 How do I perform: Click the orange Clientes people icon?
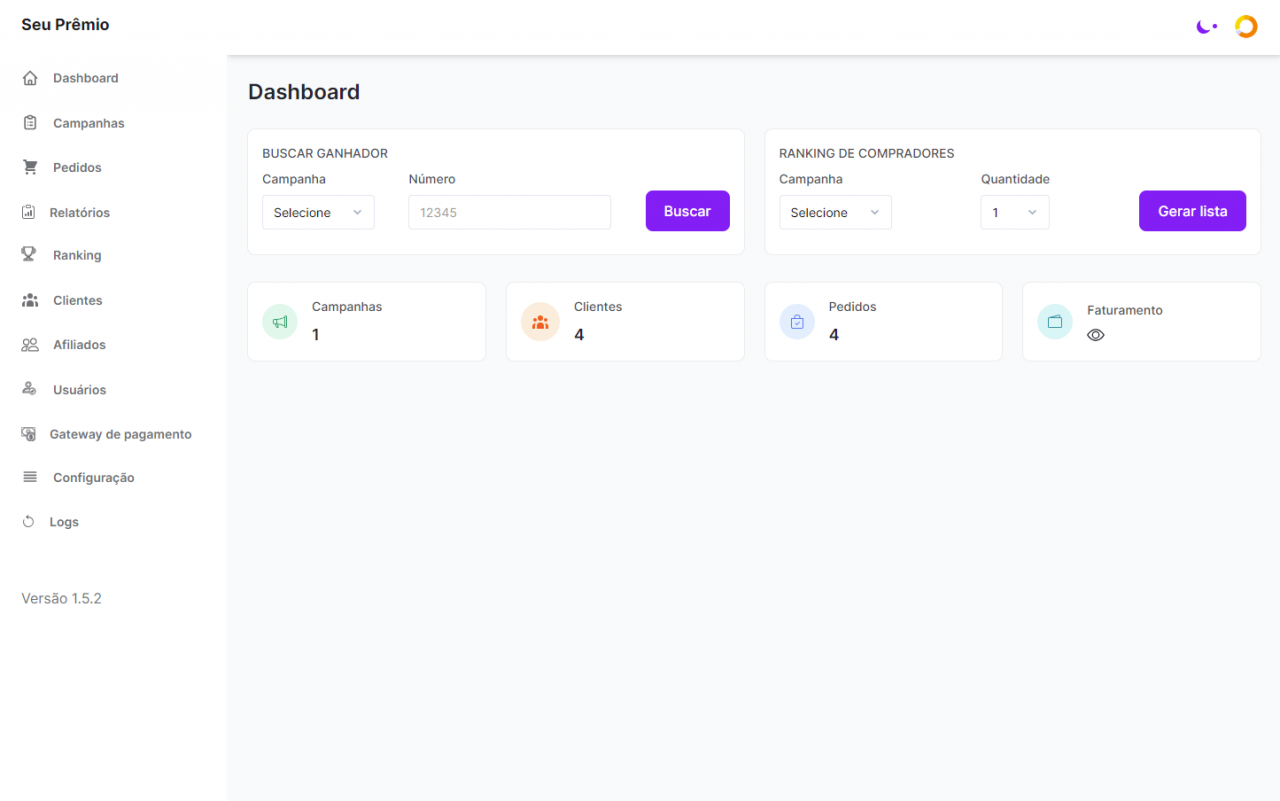540,322
